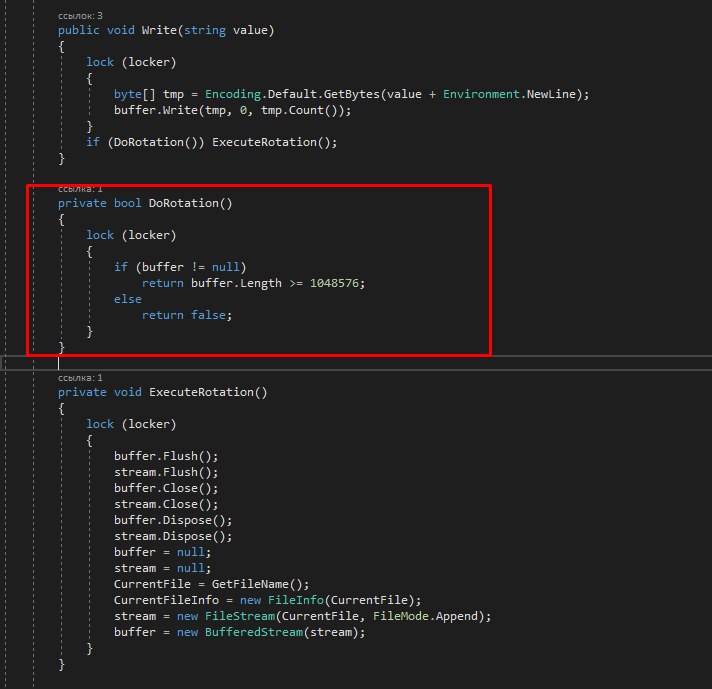
Task: Click the 'buffer = null;' line
Action: pyautogui.click(x=162, y=552)
